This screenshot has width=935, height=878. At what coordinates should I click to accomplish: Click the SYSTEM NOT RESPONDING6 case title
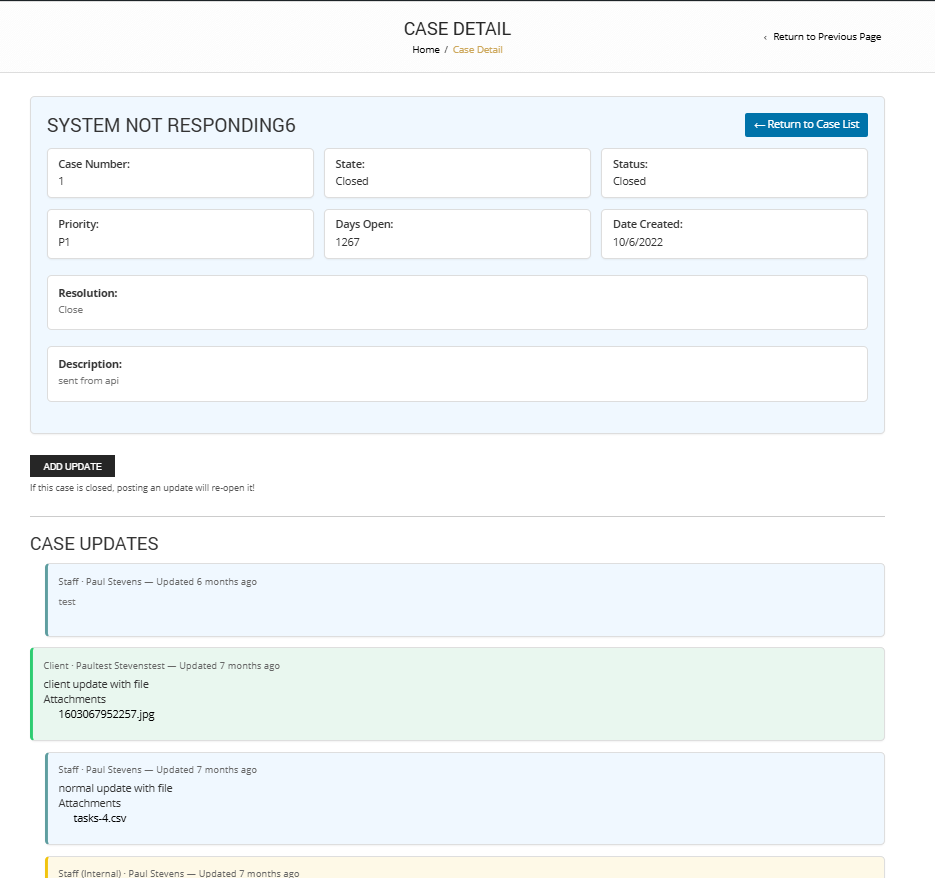click(171, 125)
